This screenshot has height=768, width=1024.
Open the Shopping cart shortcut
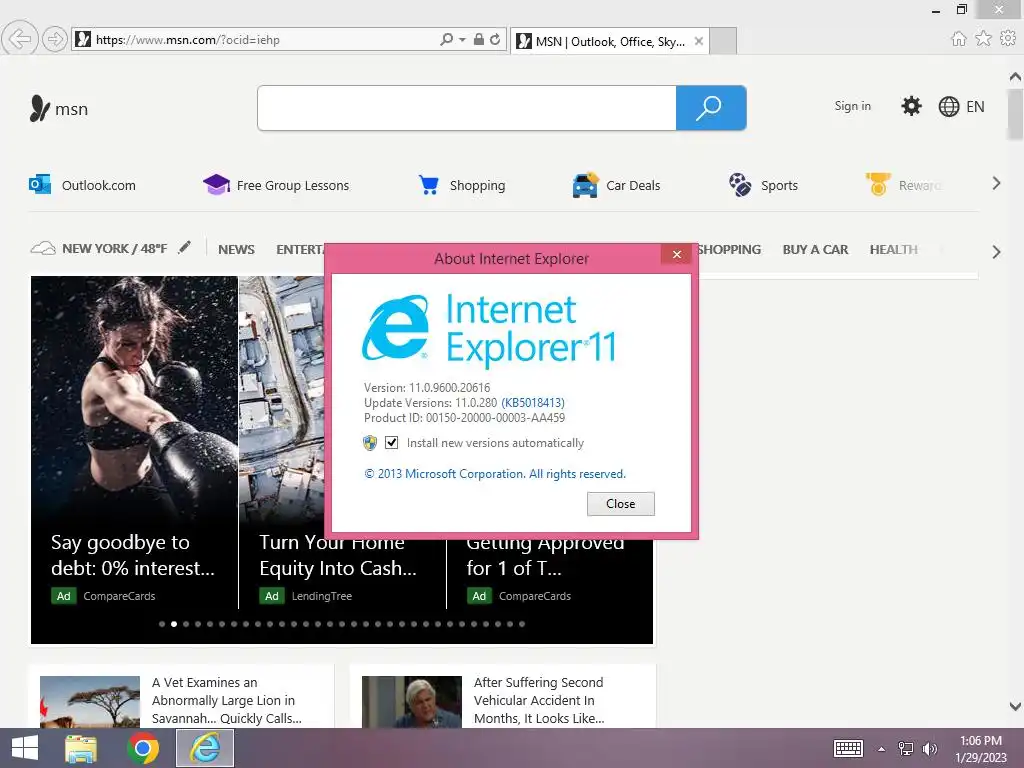(462, 185)
